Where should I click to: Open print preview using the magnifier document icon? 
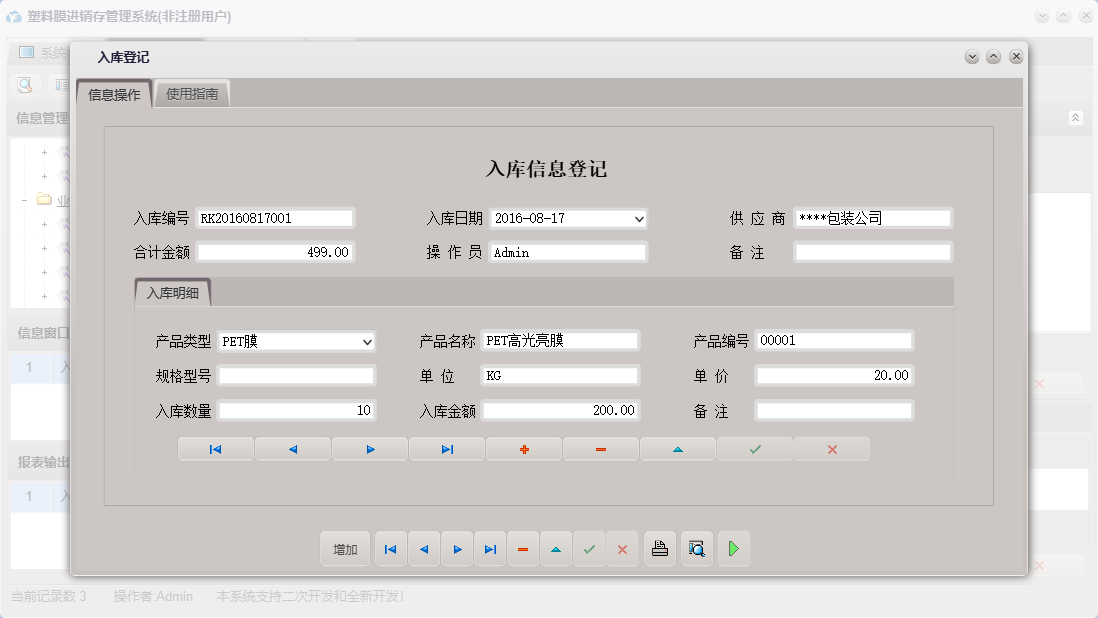[696, 548]
